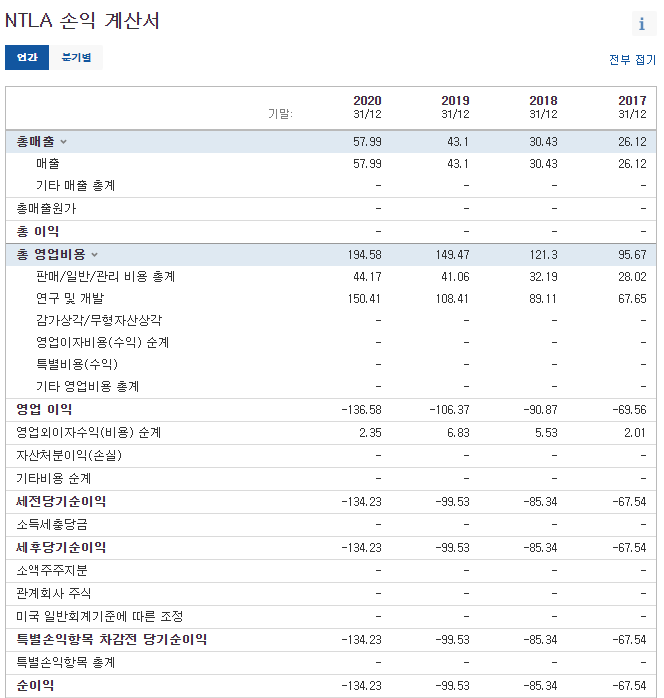The width and height of the screenshot is (664, 698).
Task: Click the 자산처분이익(손실) row label
Action: (x=69, y=455)
